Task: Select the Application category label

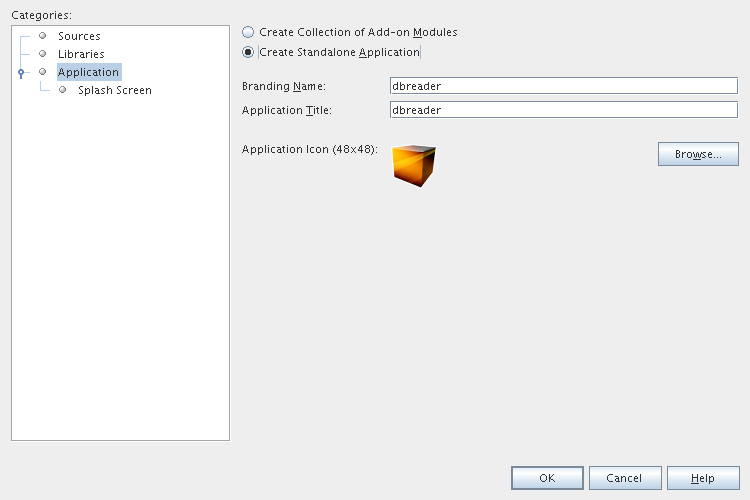Action: click(88, 72)
